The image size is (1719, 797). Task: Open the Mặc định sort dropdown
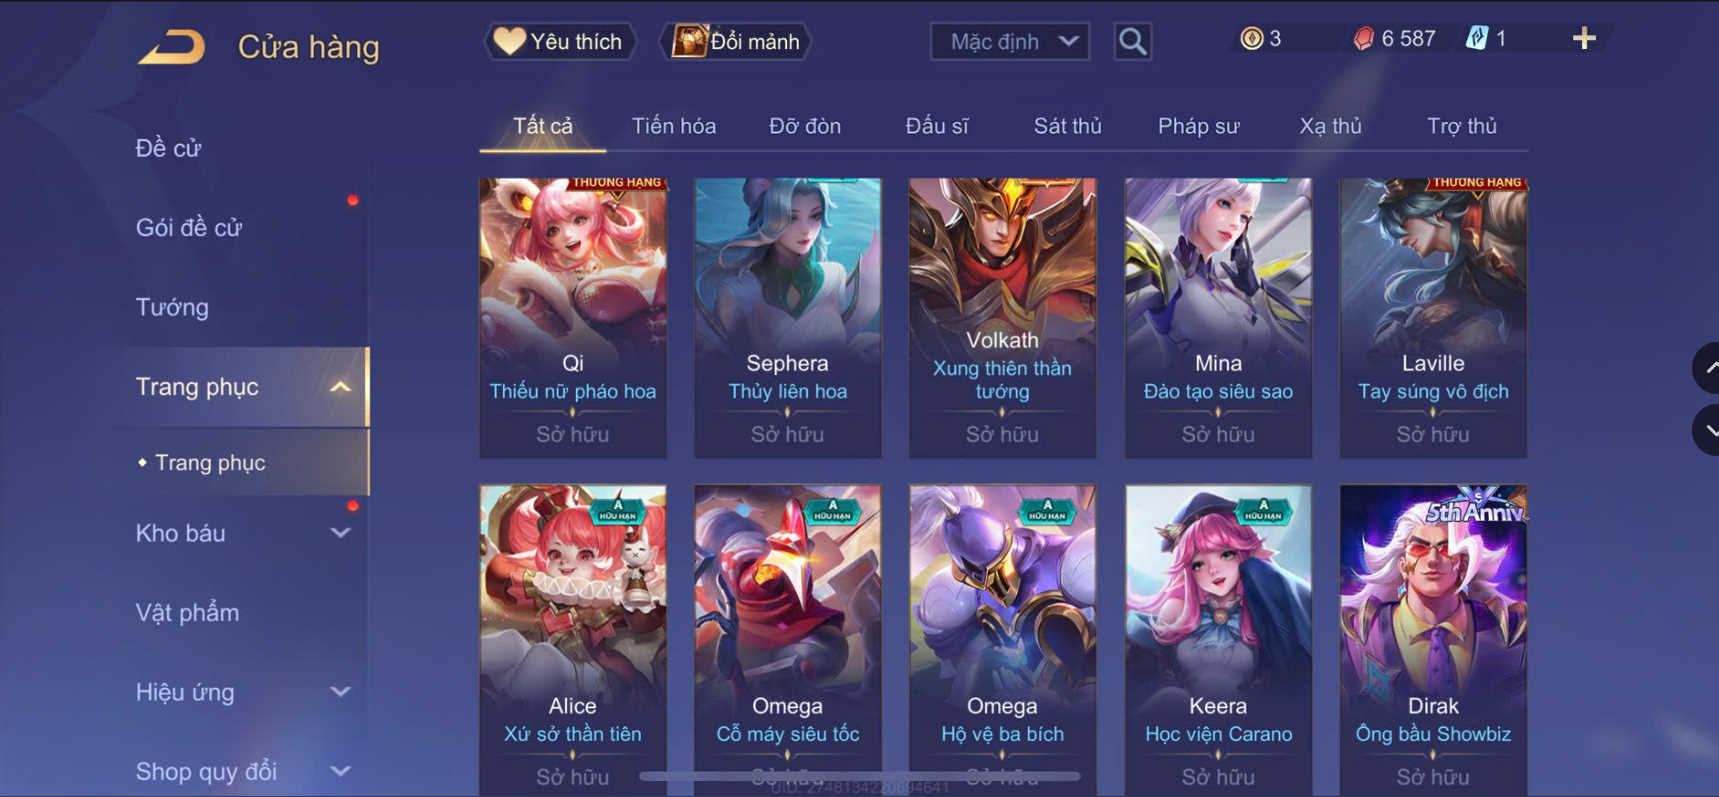coord(1010,42)
